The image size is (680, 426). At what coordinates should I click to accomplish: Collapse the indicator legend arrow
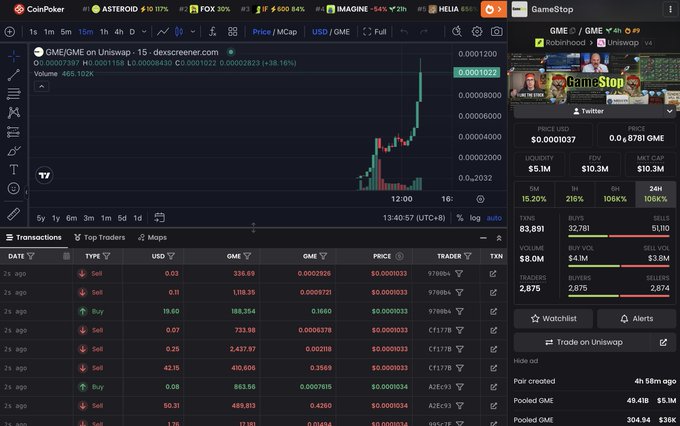click(42, 87)
